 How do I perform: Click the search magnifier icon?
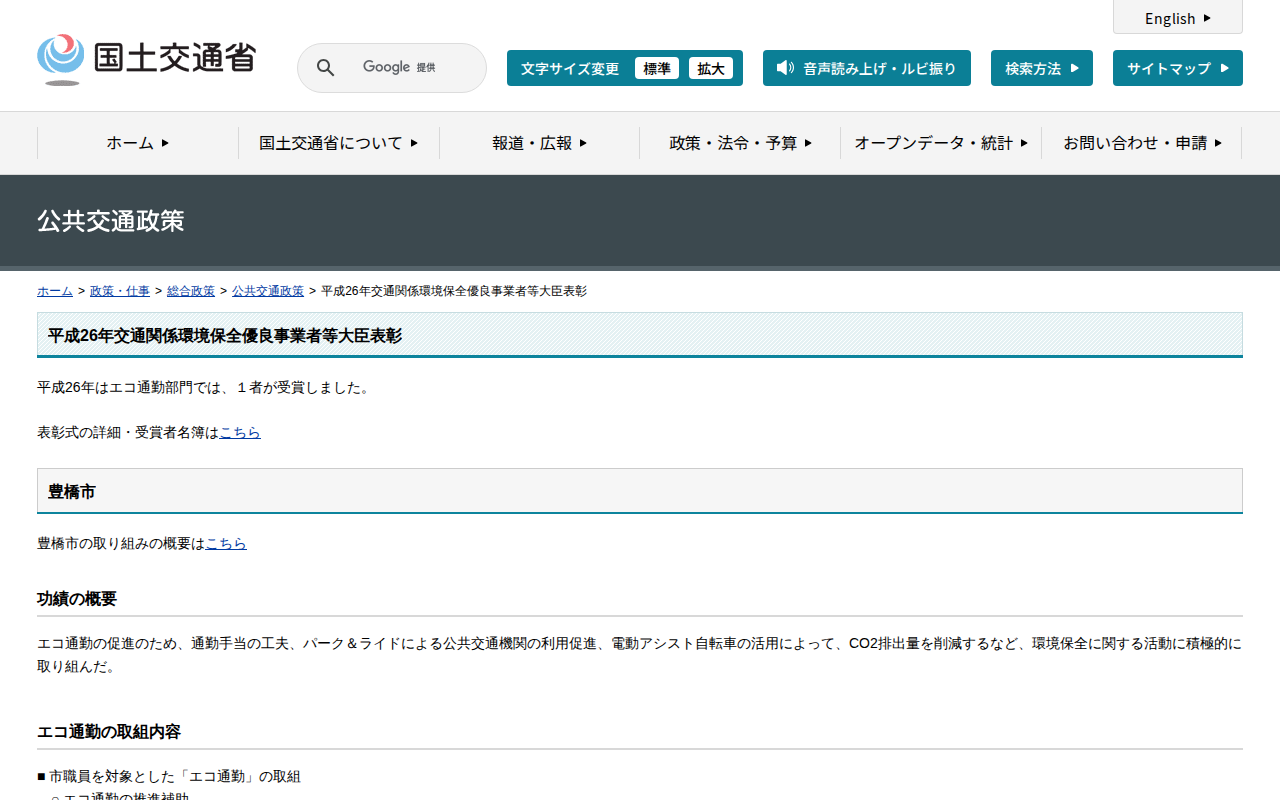(325, 68)
